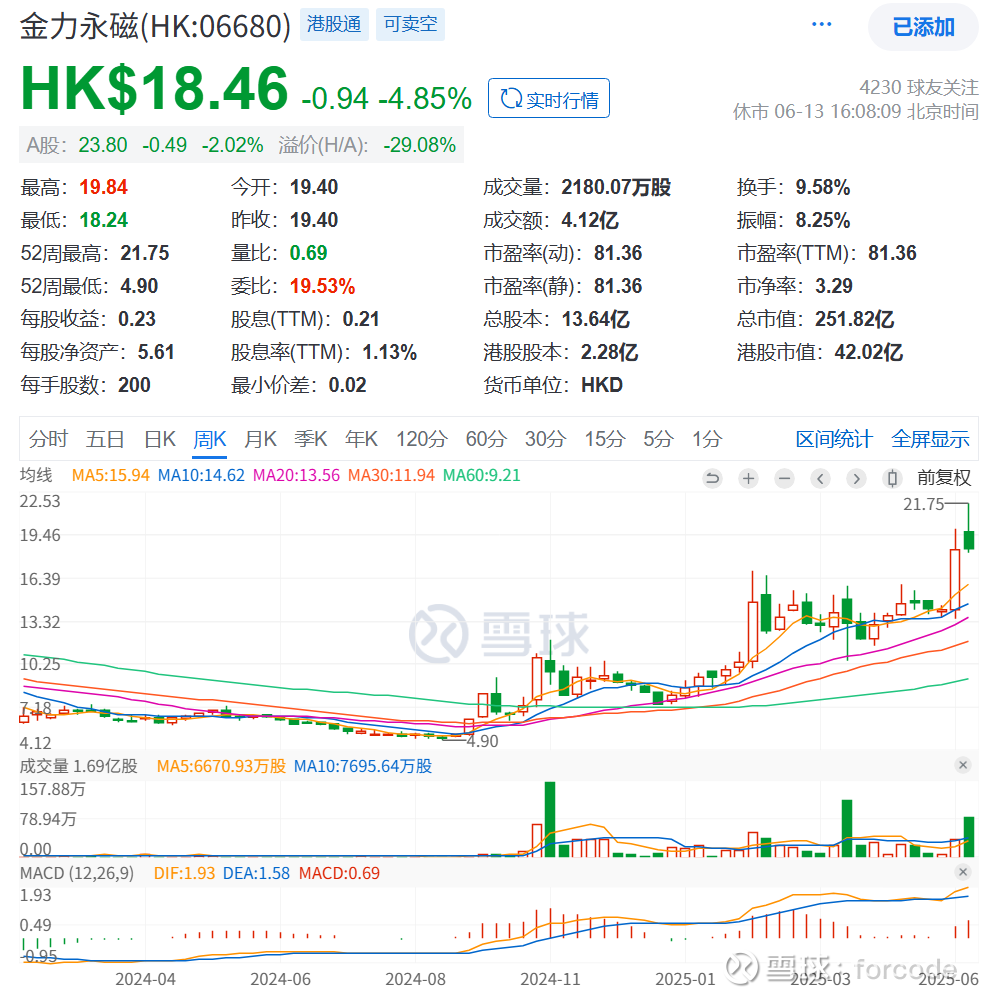Click the 最高 19.84 value
Viewport: 986px width, 999px height.
coord(103,187)
